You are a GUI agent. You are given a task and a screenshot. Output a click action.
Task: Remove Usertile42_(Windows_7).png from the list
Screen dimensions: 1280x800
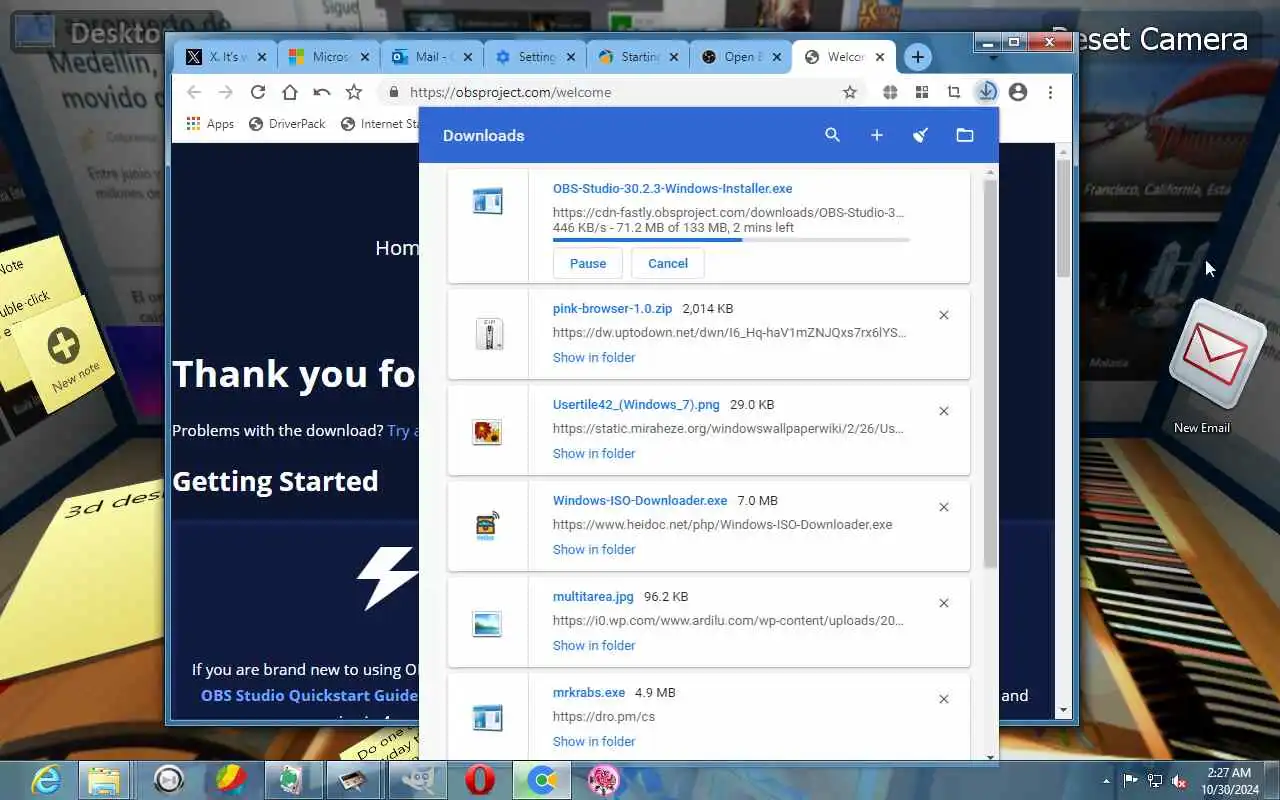coord(944,411)
